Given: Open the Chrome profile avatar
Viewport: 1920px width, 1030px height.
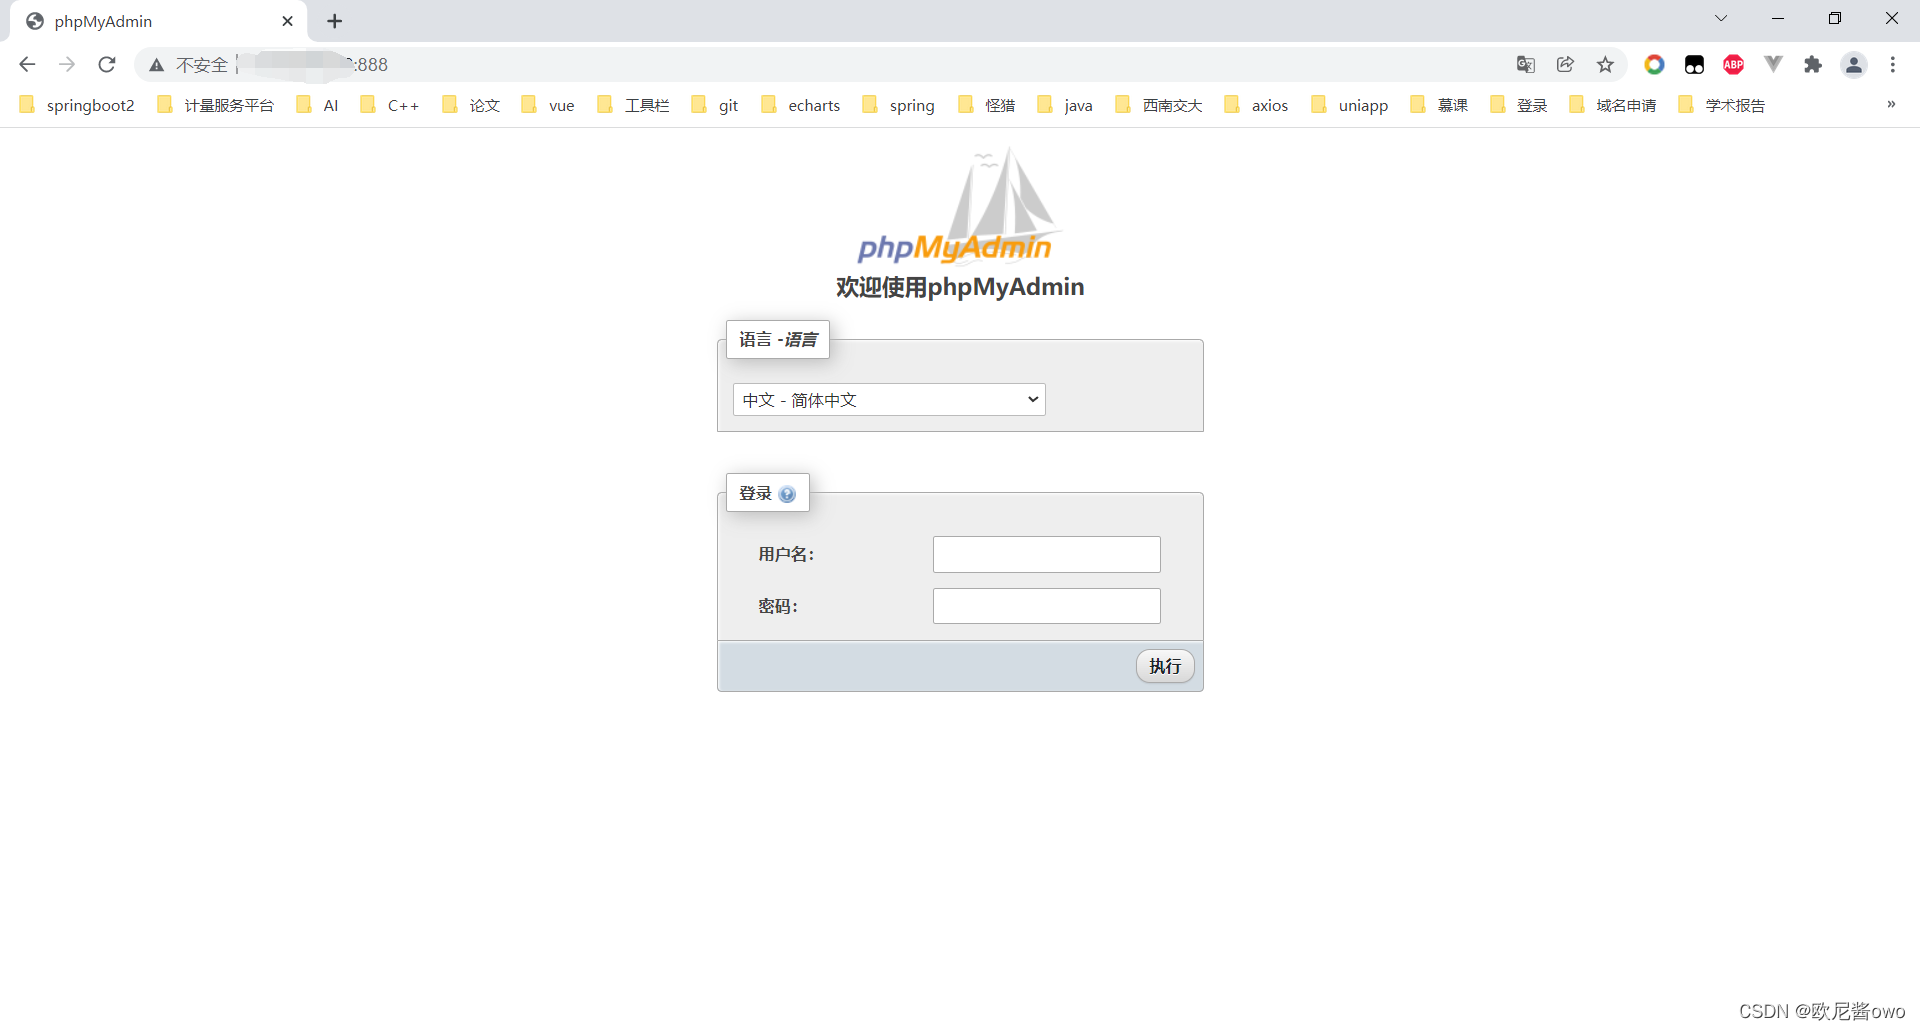Looking at the screenshot, I should pyautogui.click(x=1854, y=65).
